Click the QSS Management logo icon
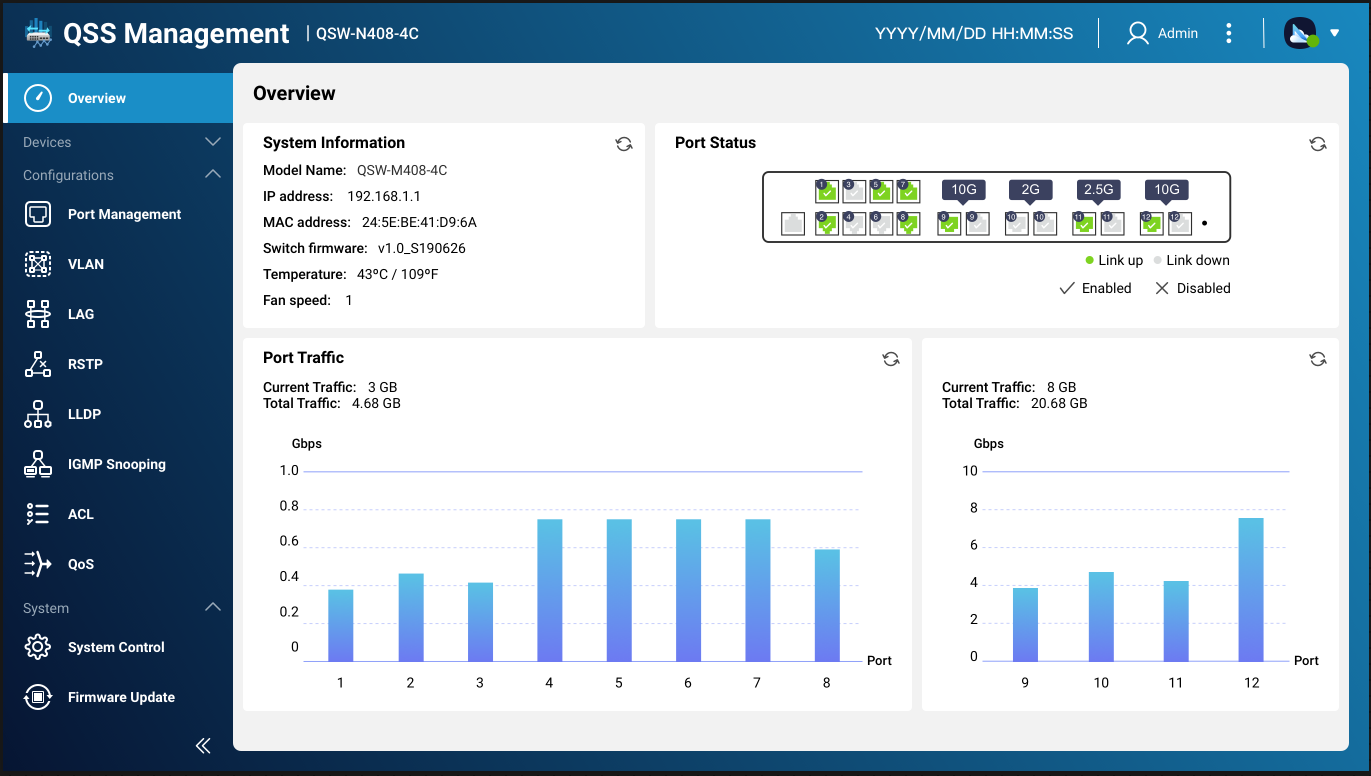This screenshot has height=776, width=1371. coord(38,33)
